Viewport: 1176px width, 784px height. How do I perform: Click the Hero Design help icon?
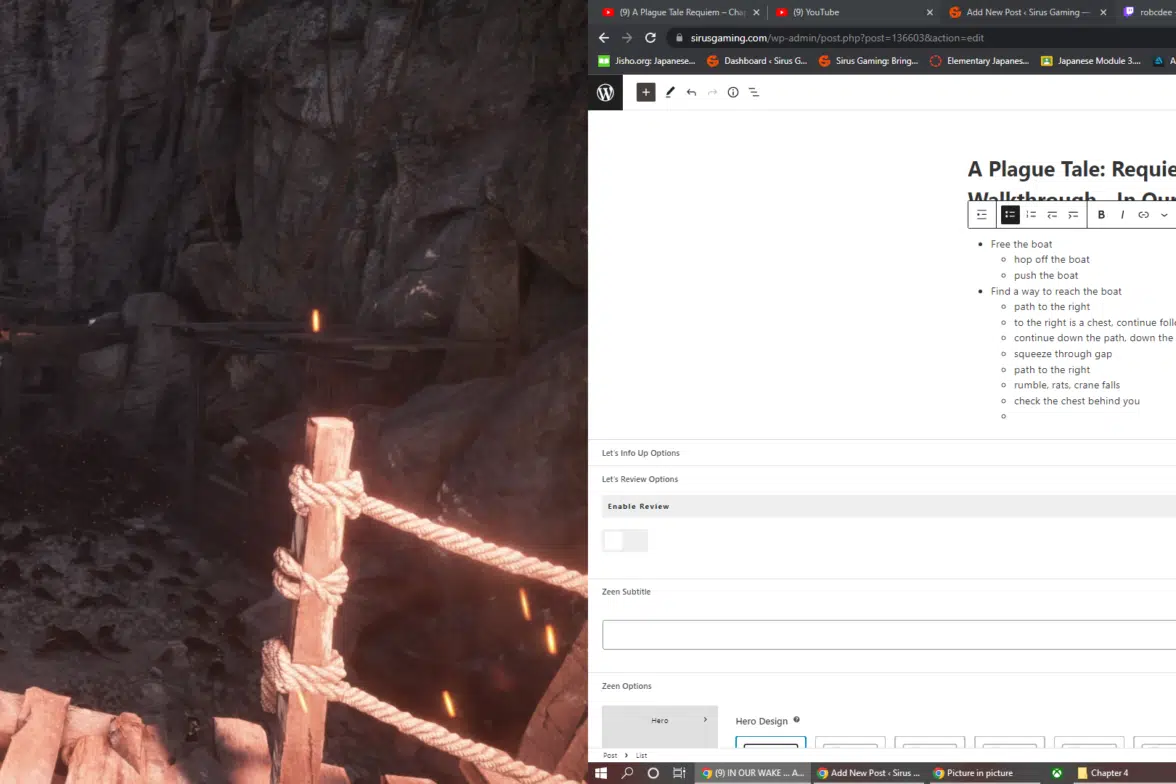coord(796,719)
